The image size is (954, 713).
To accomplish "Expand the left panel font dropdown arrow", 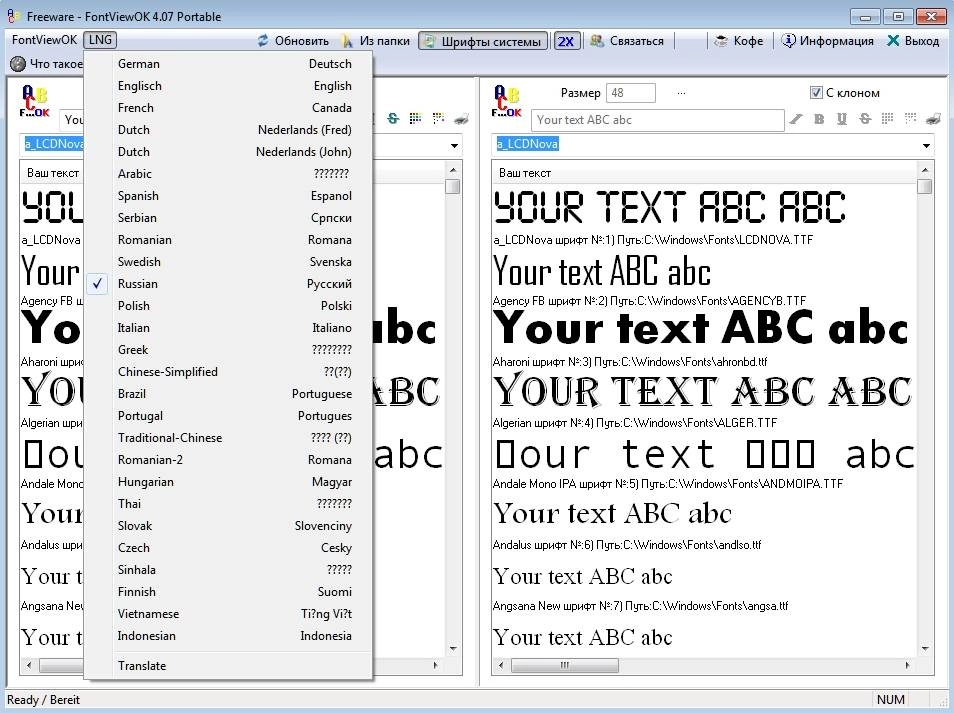I will [x=454, y=145].
